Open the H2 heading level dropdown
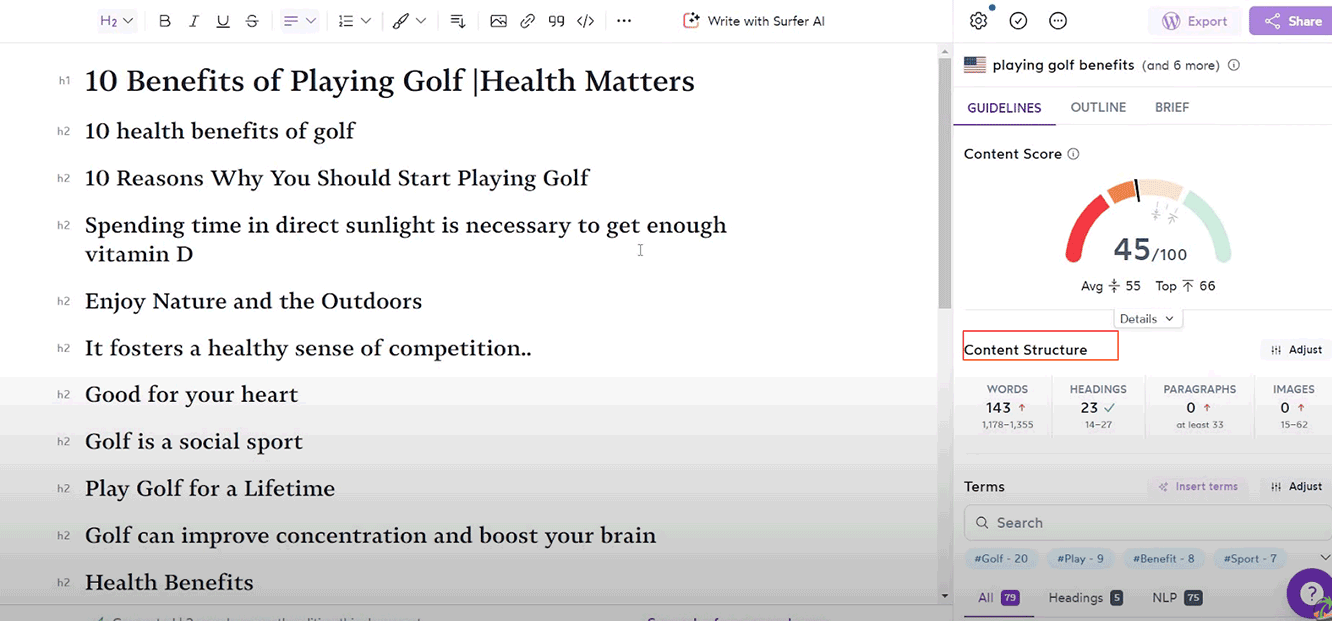 click(x=117, y=21)
